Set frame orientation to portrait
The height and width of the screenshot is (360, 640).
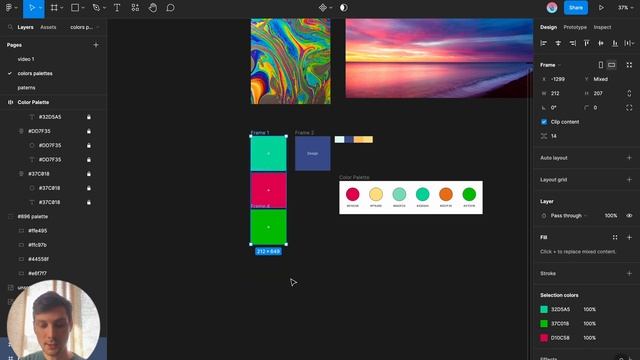[601, 65]
